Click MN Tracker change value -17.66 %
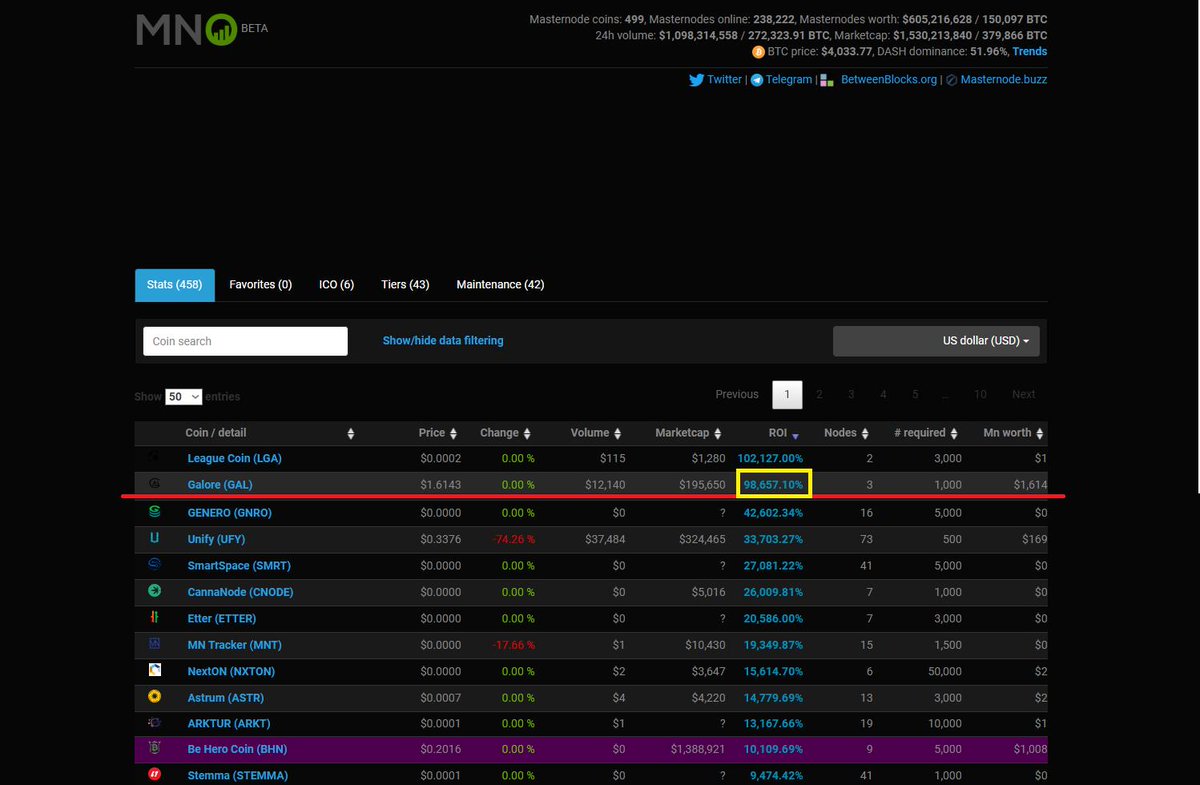 pyautogui.click(x=512, y=645)
